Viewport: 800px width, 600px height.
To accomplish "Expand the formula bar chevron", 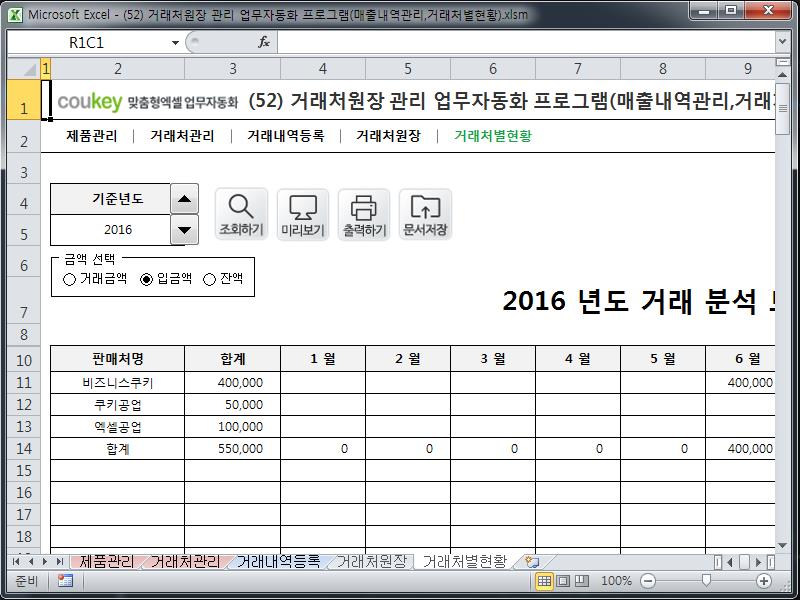I will (783, 42).
